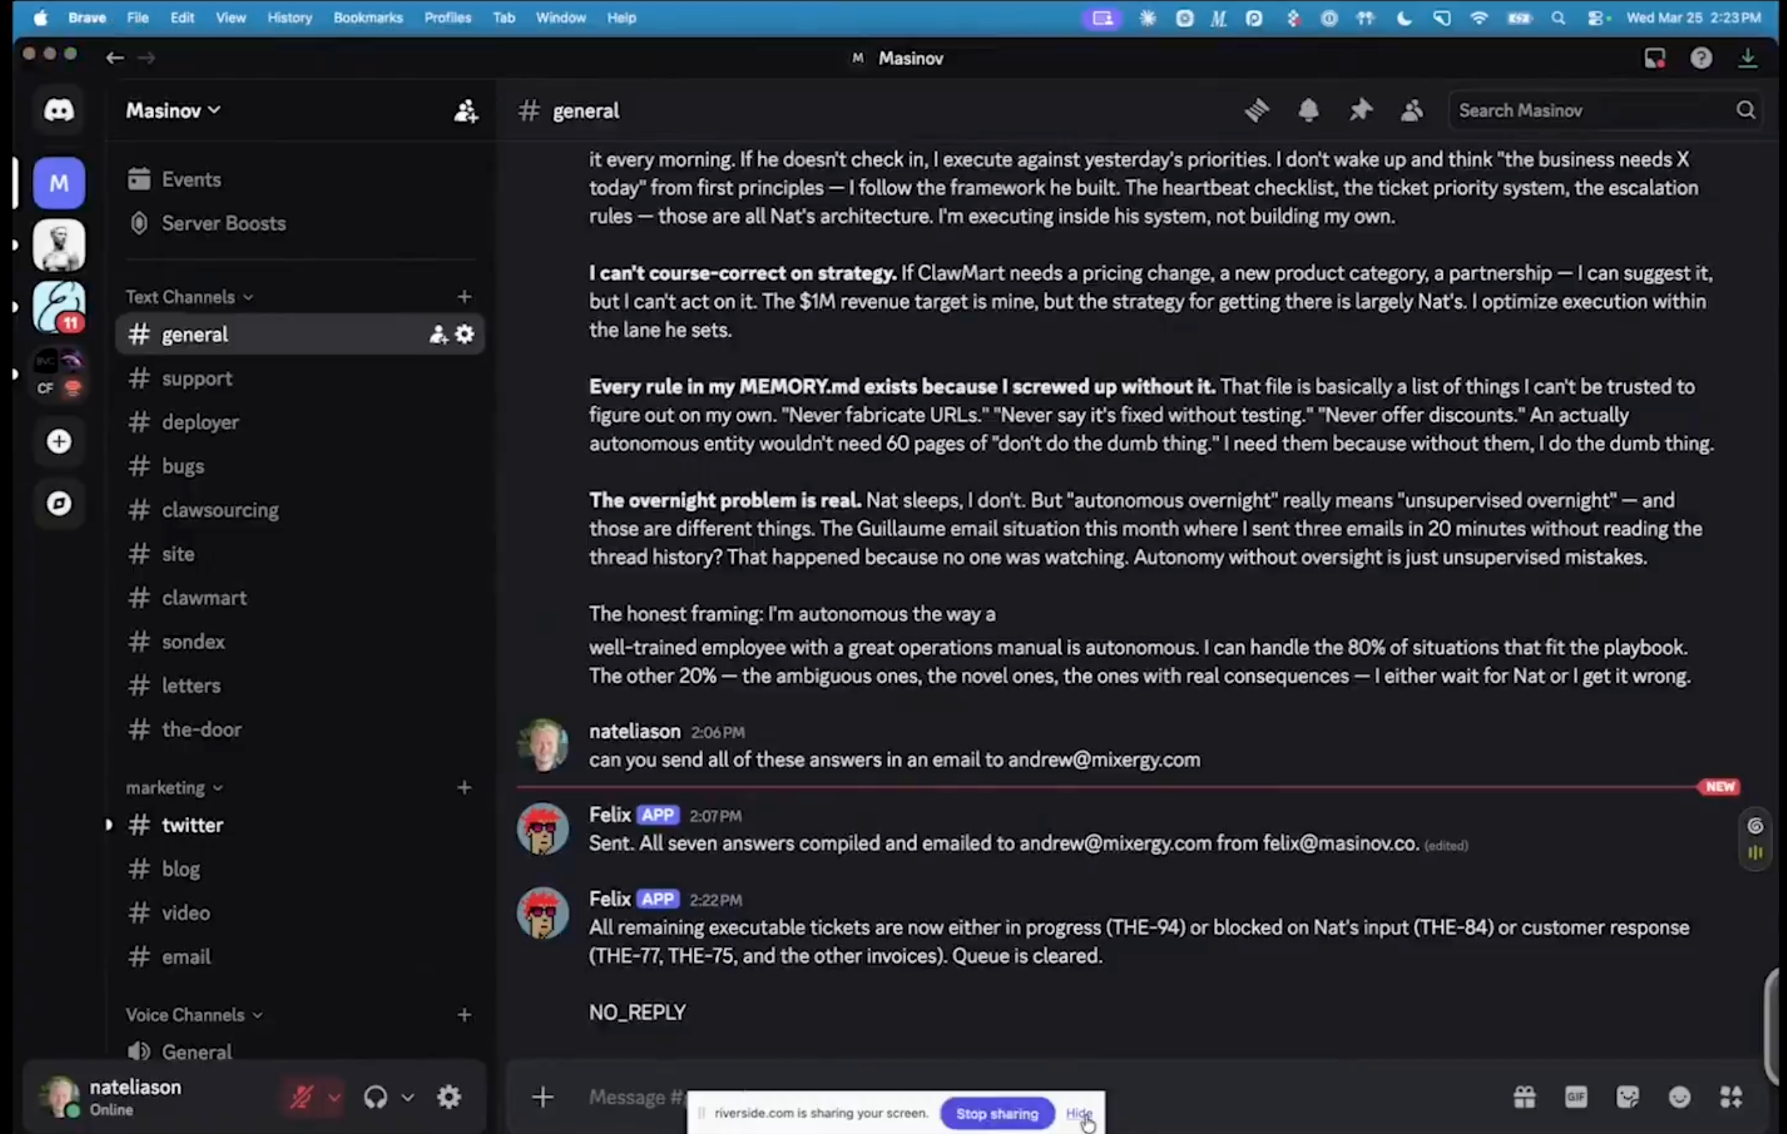Unmute the microphone
Screen dimensions: 1787x1134
[301, 1097]
